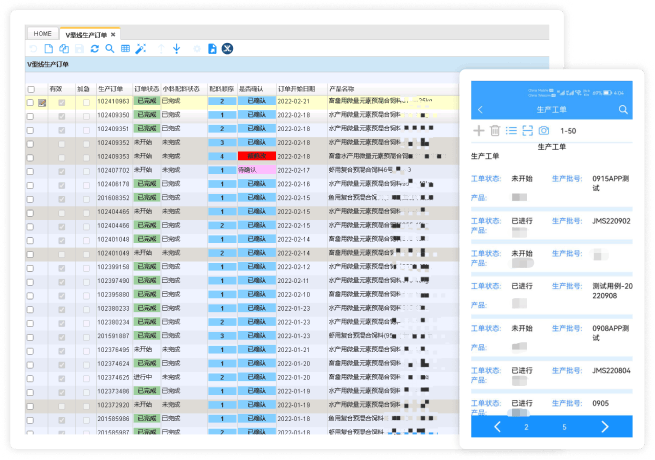Open search with the magnifier toolbar icon
Viewport: 655px width, 460px height.
[x=110, y=48]
